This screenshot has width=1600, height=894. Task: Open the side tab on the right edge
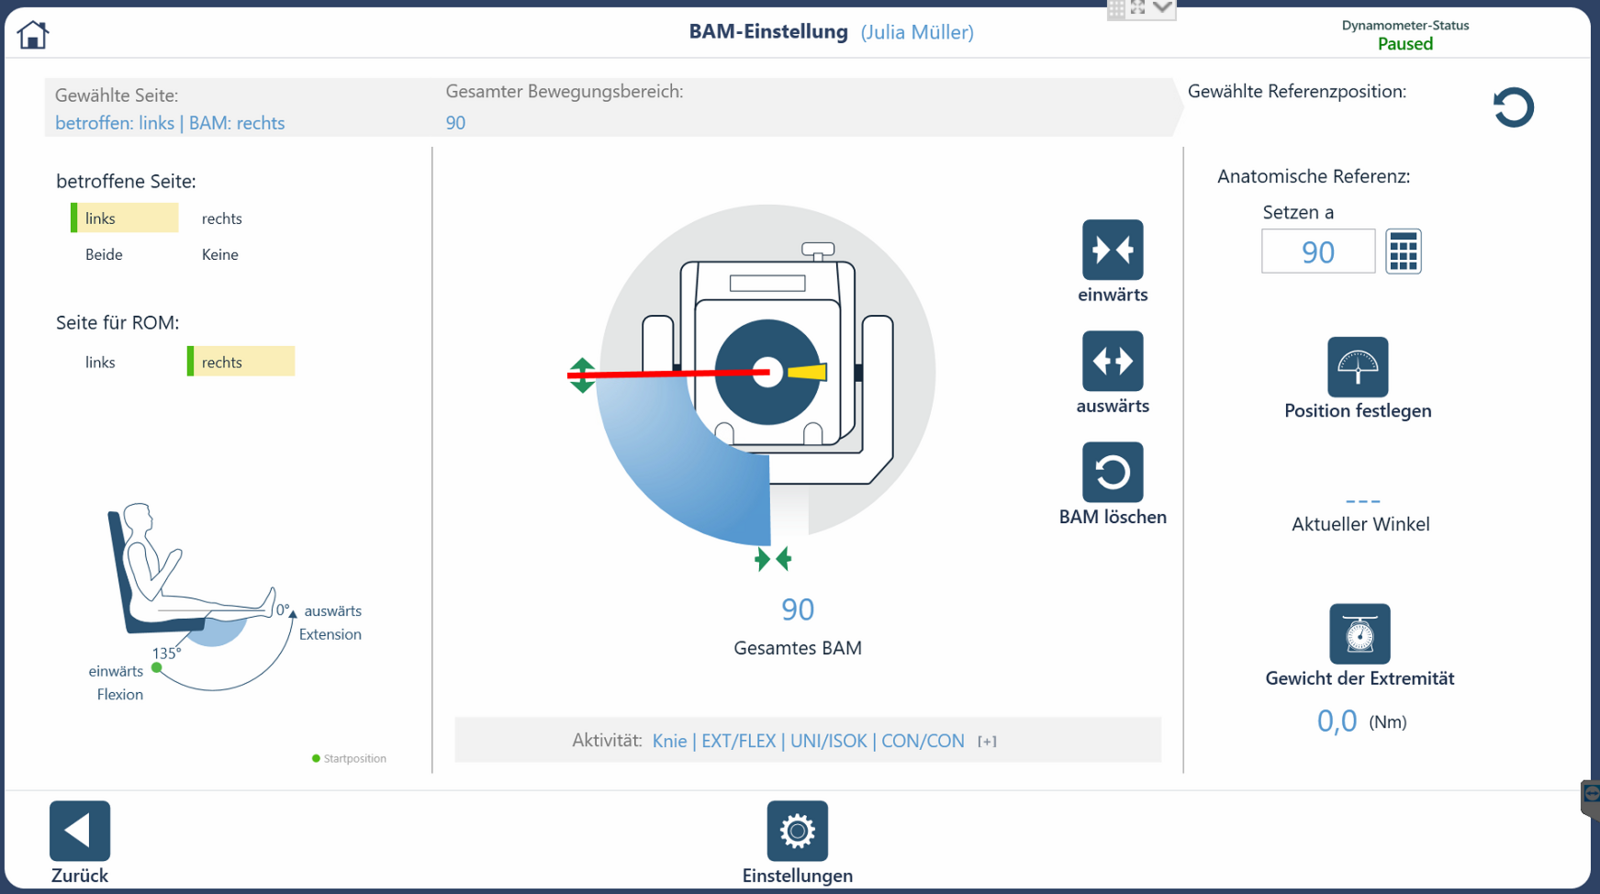click(x=1590, y=798)
